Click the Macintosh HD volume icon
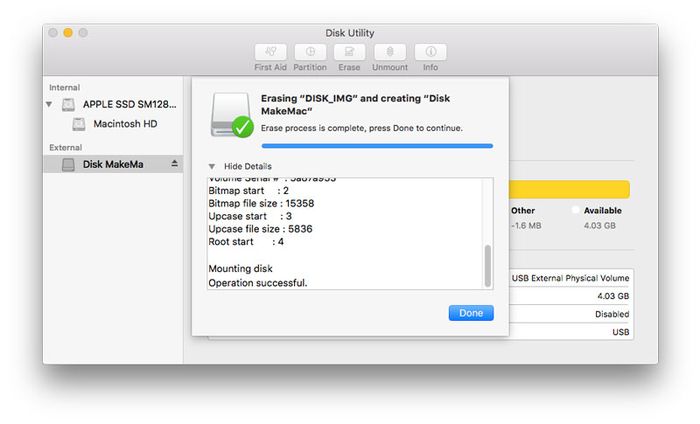This screenshot has height=424, width=700. pos(79,124)
